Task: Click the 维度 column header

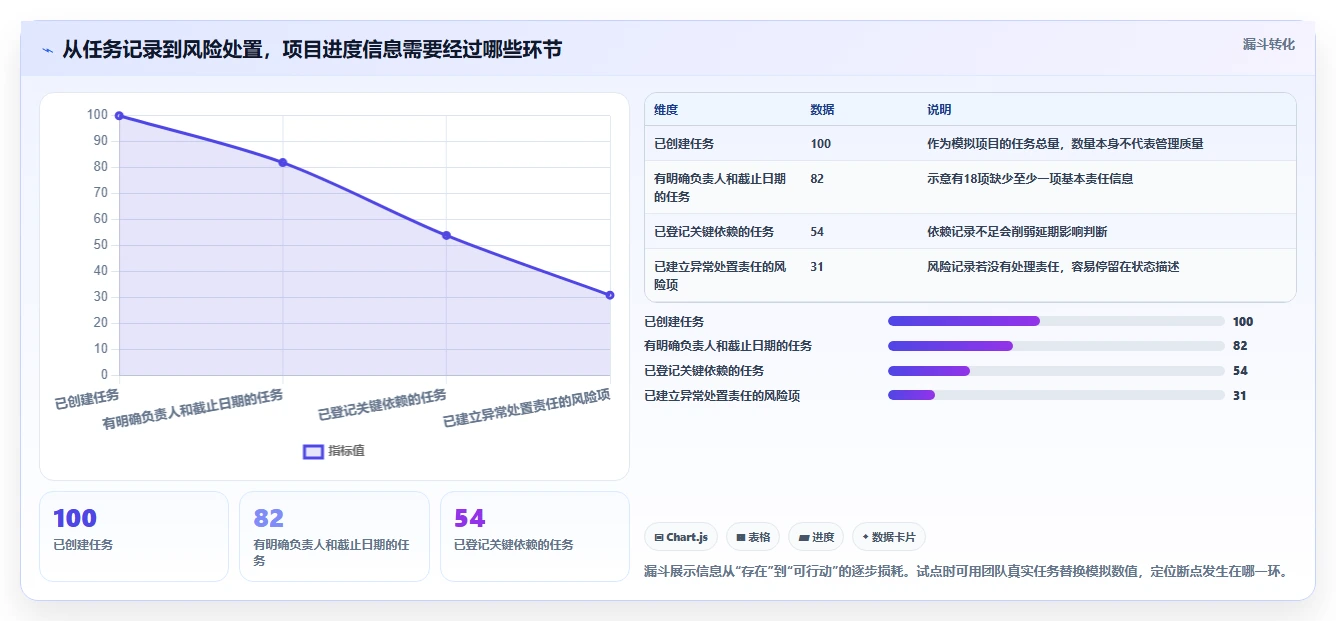Action: [x=666, y=110]
